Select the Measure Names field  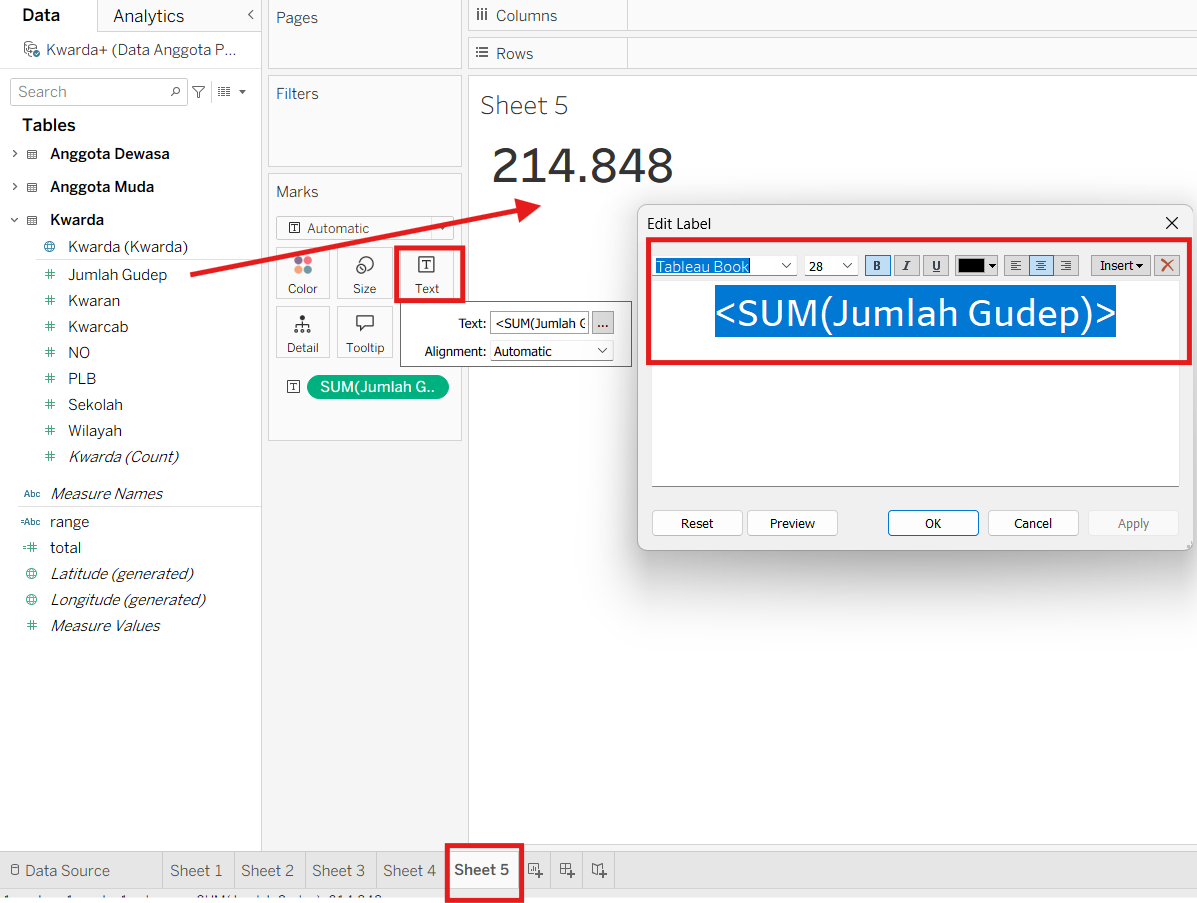tap(107, 494)
